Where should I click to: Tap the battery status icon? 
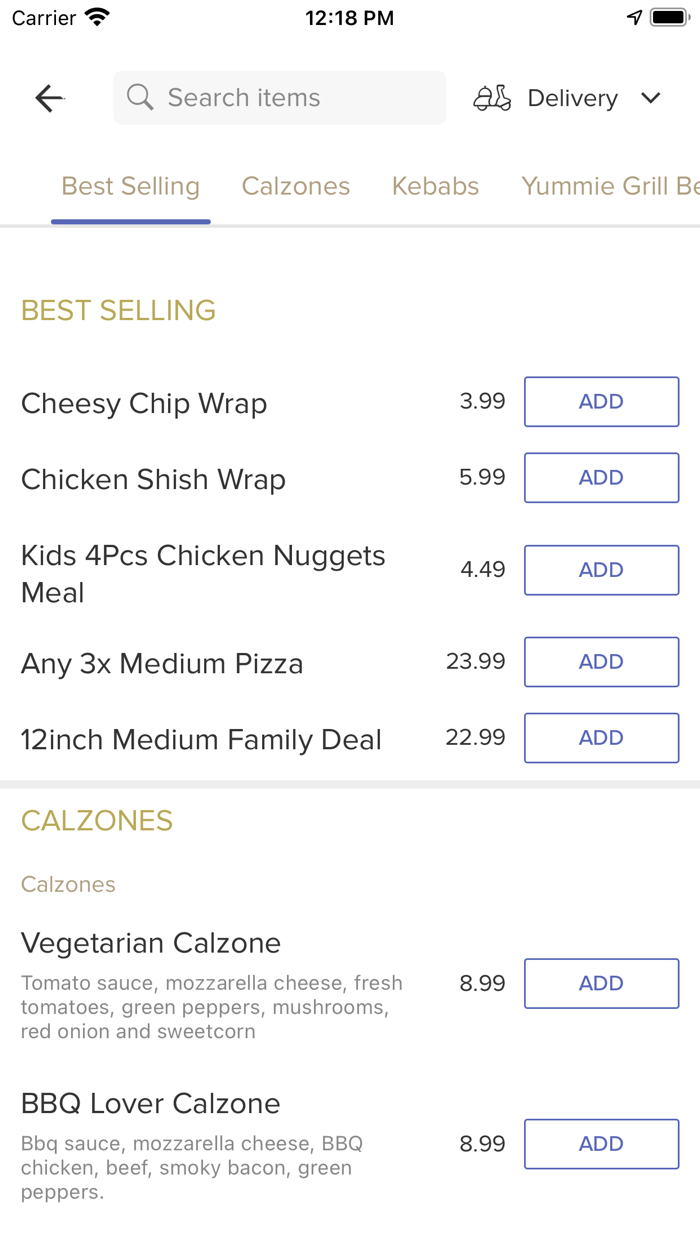pyautogui.click(x=669, y=18)
